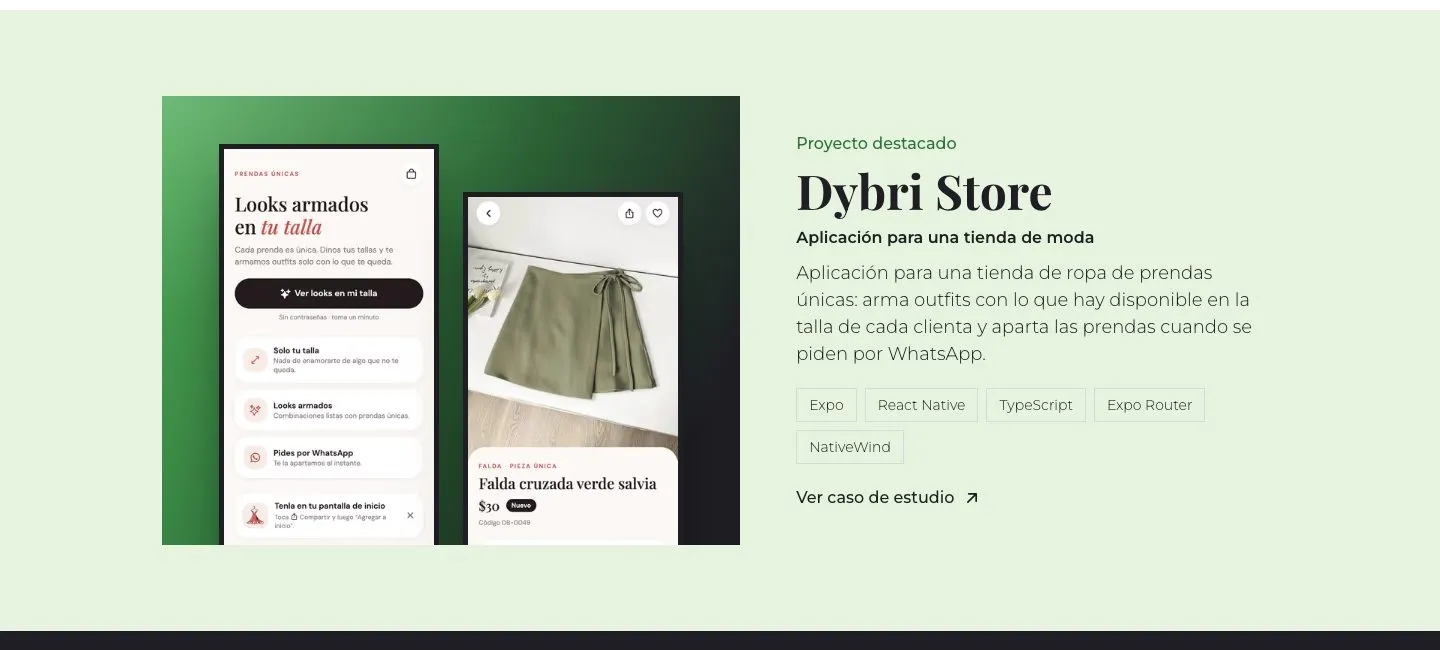This screenshot has height=650, width=1440.
Task: Click the NativeWind tag
Action: pyautogui.click(x=850, y=447)
